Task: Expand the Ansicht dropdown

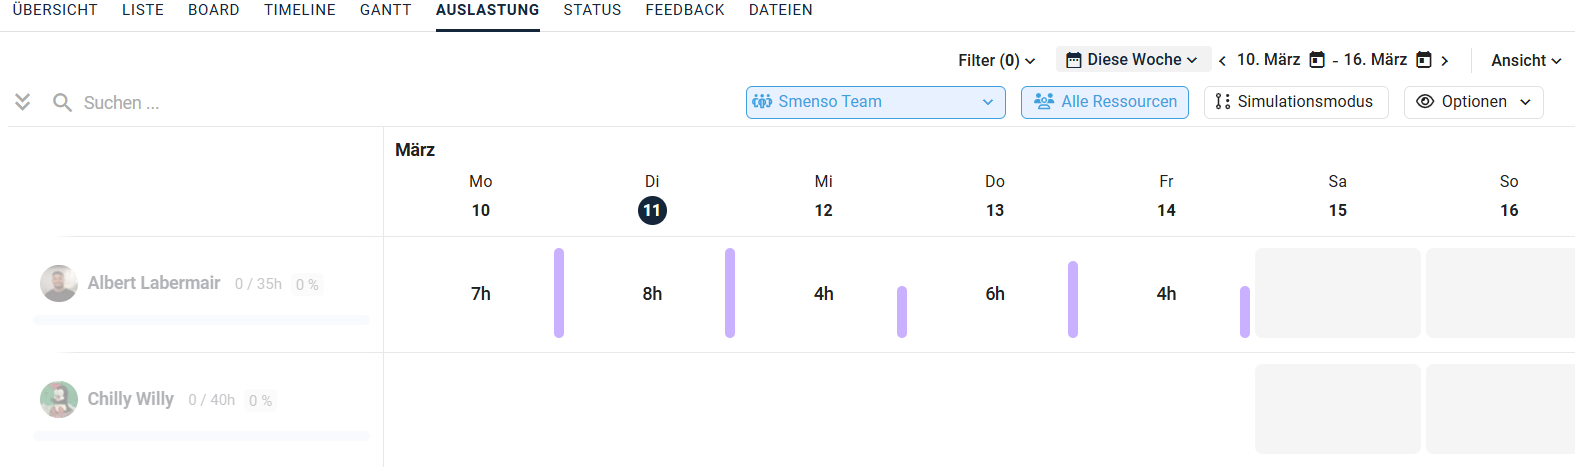Action: [x=1525, y=61]
